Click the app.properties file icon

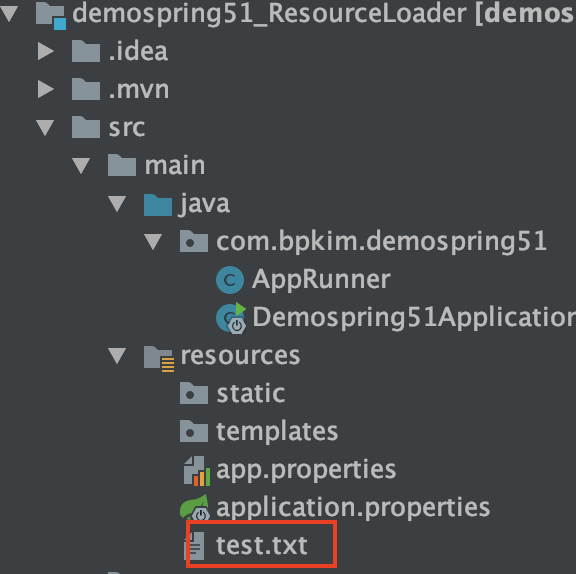click(x=197, y=471)
